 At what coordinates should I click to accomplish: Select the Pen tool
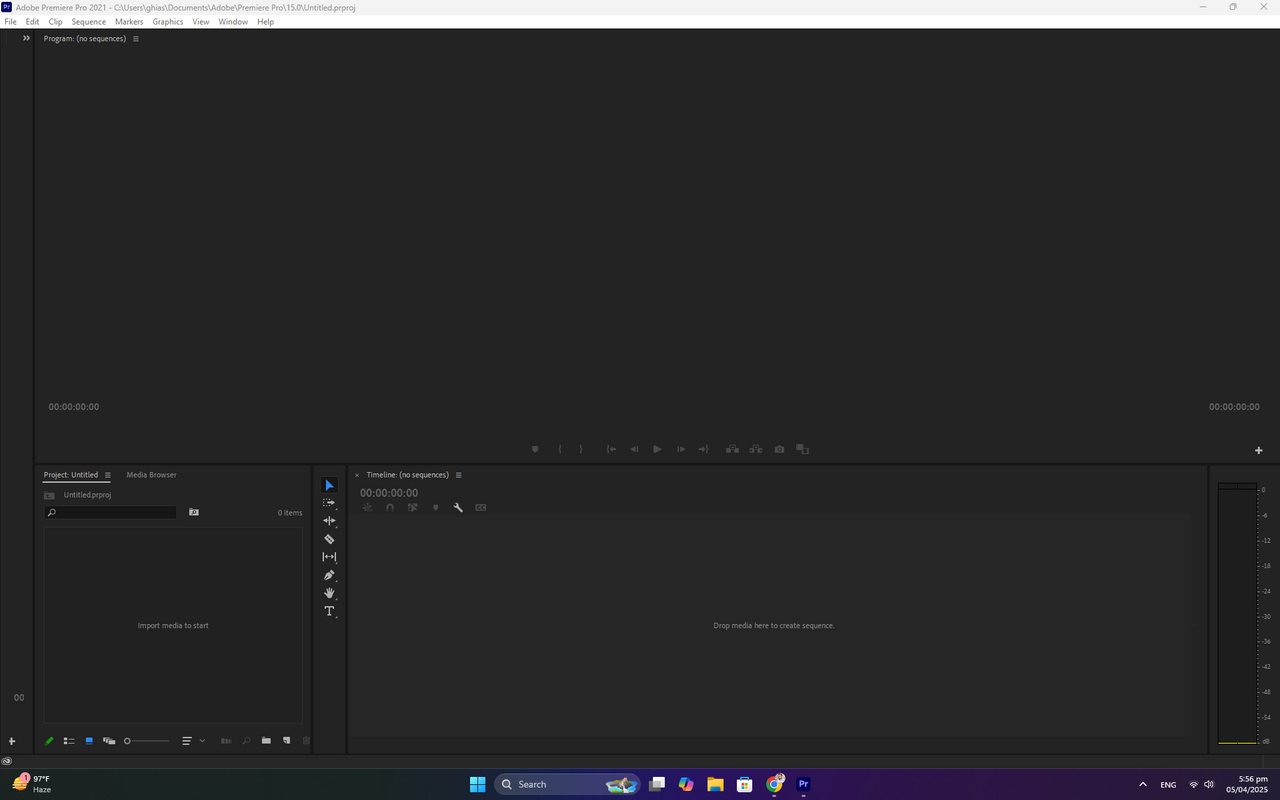(x=329, y=575)
